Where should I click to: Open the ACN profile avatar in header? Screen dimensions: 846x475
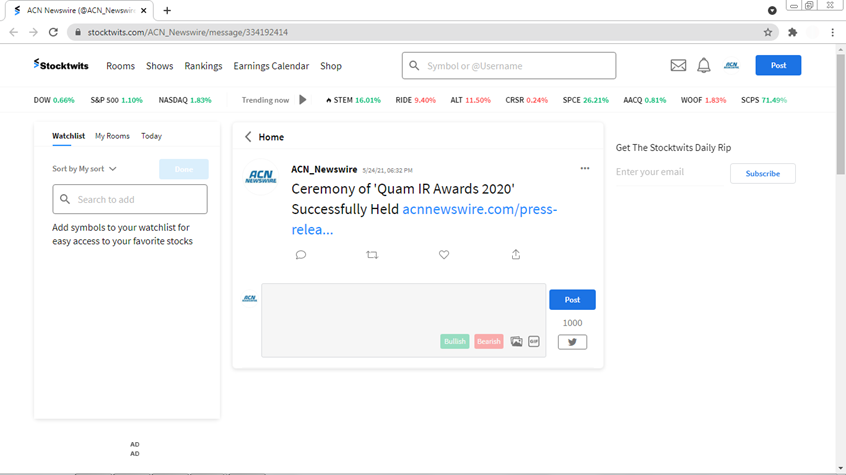731,65
